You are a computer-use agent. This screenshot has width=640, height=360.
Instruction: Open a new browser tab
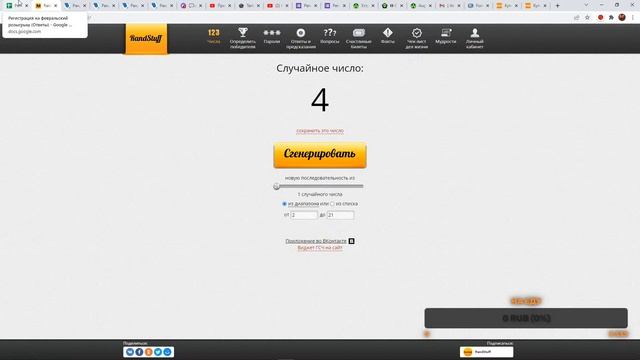(558, 6)
